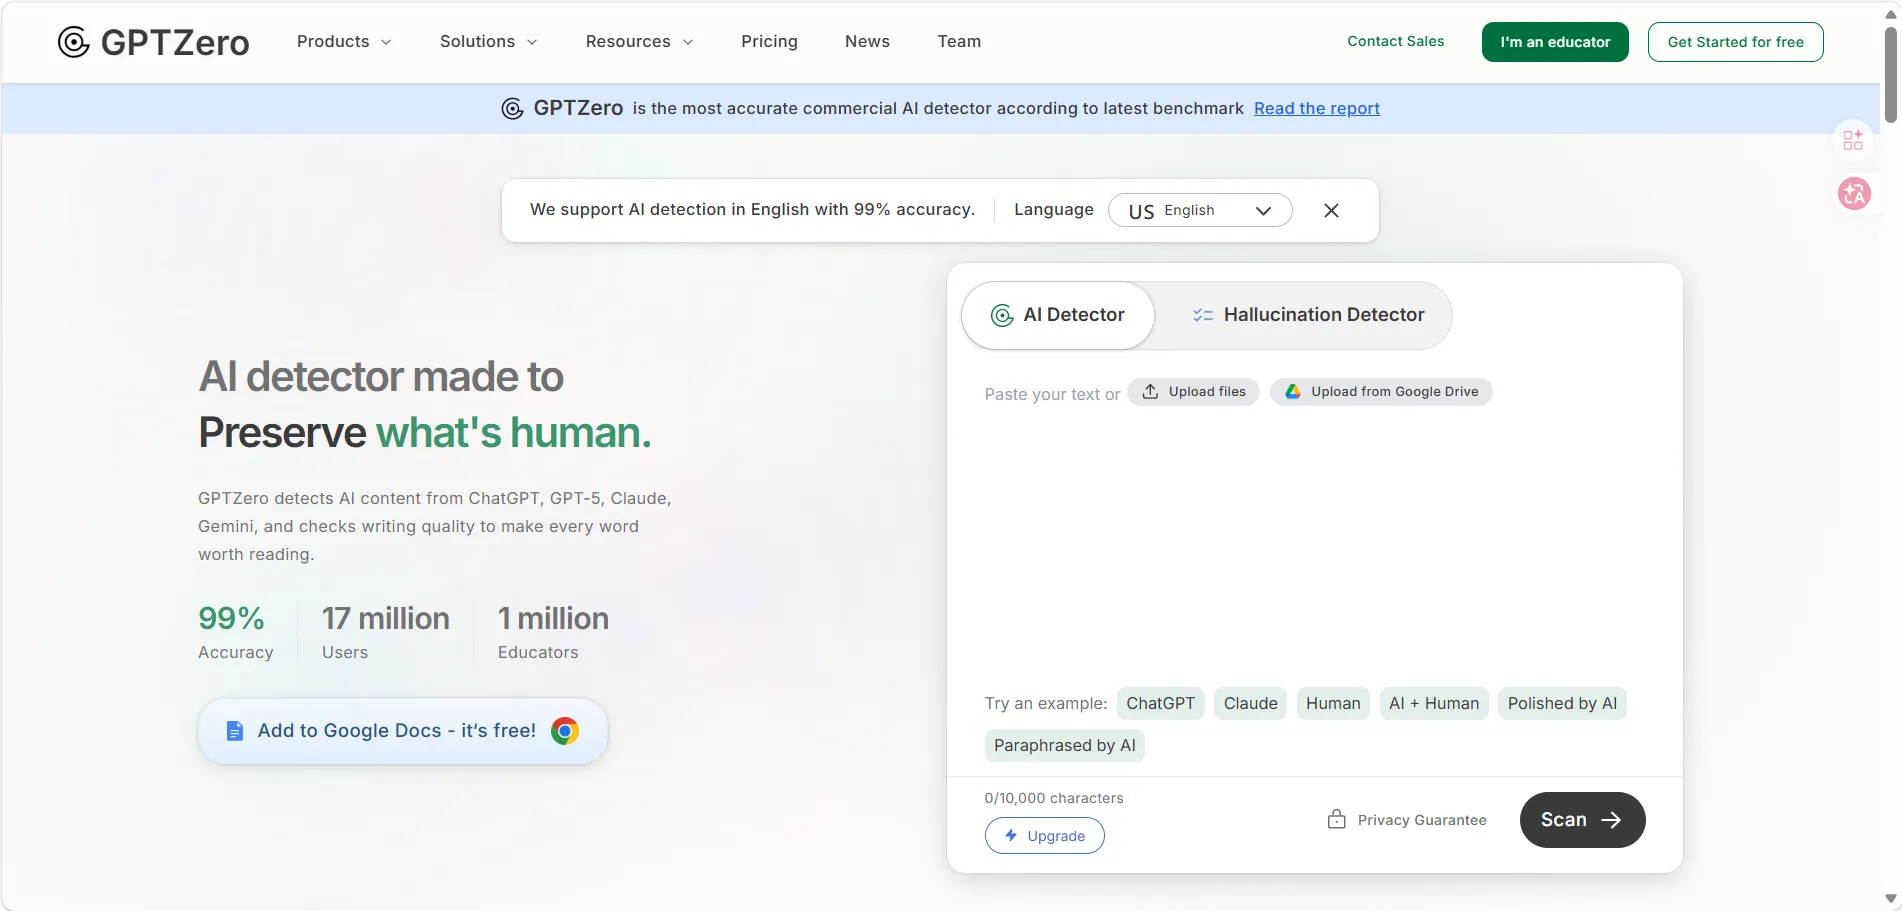Try the Paraphrased by AI example
The height and width of the screenshot is (911, 1902).
(1064, 745)
